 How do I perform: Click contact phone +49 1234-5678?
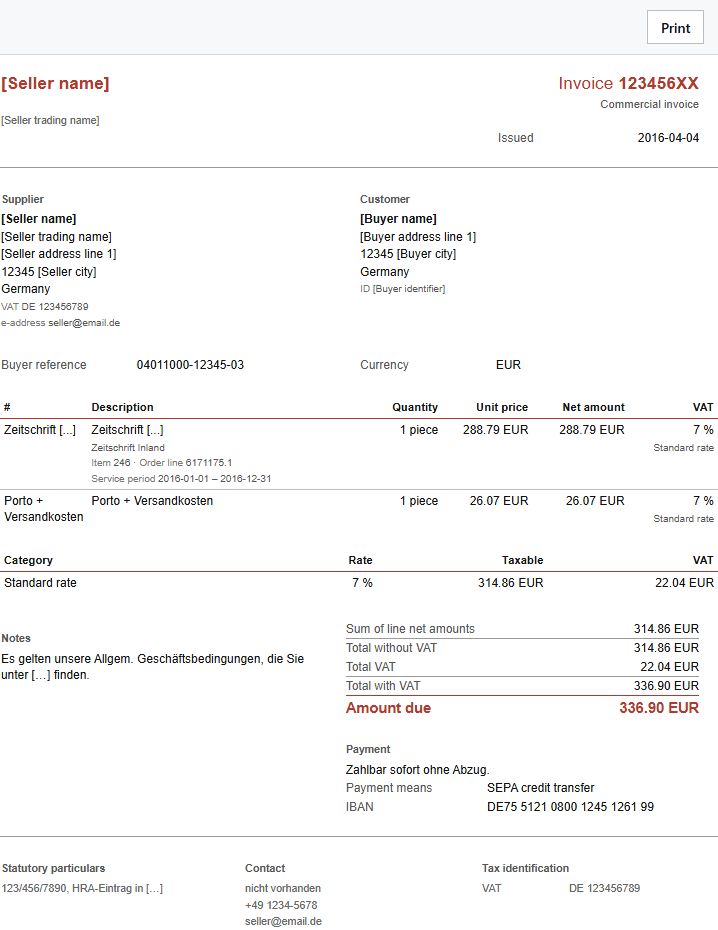click(281, 905)
